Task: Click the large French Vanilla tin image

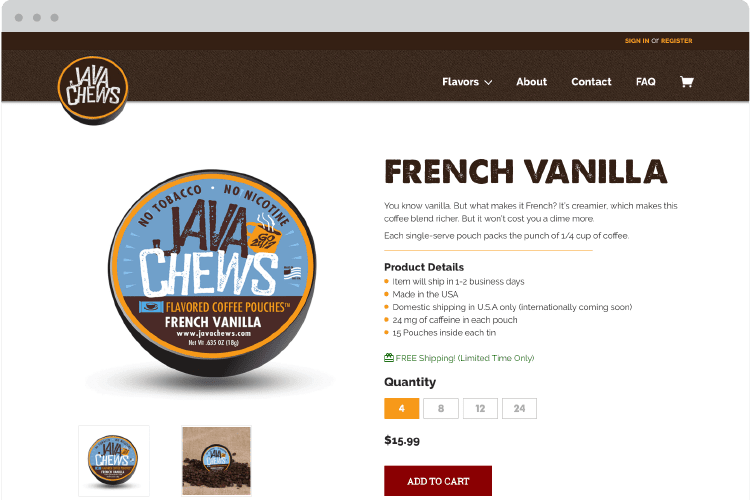Action: (212, 272)
